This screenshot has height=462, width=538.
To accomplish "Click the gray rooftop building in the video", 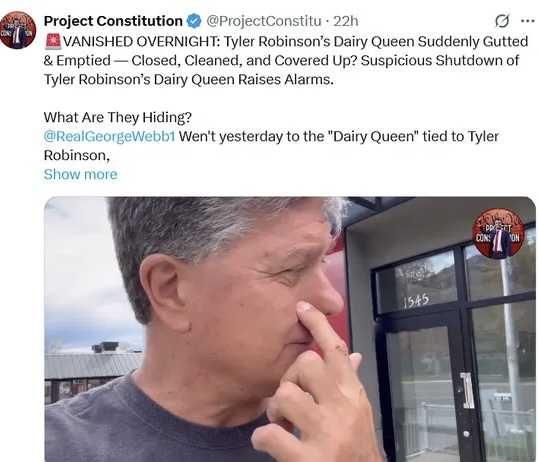I will [x=93, y=371].
